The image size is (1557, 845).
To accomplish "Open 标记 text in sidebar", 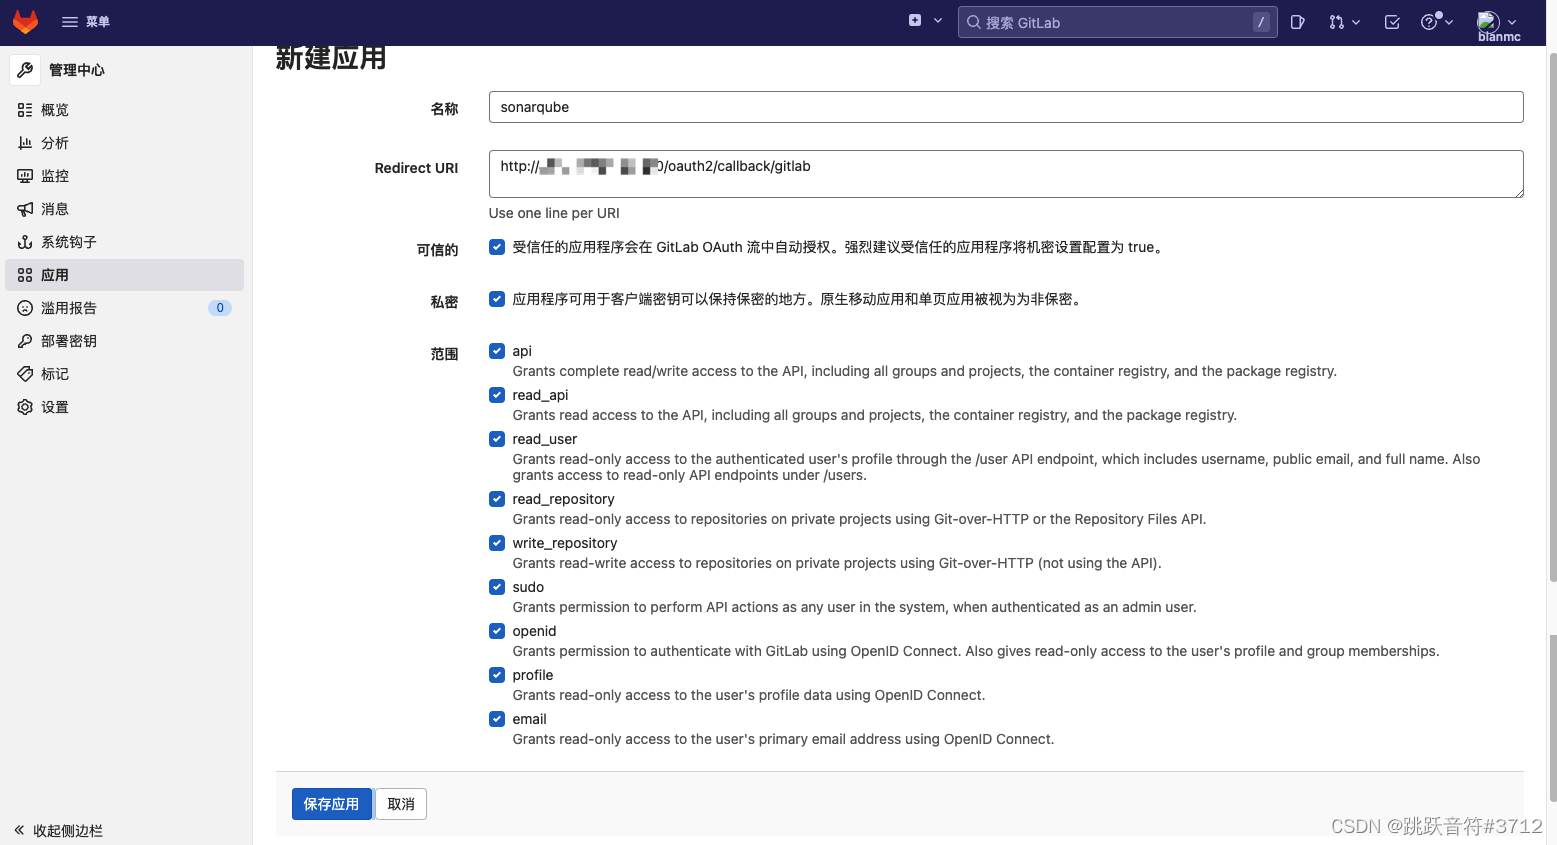I will coord(55,374).
